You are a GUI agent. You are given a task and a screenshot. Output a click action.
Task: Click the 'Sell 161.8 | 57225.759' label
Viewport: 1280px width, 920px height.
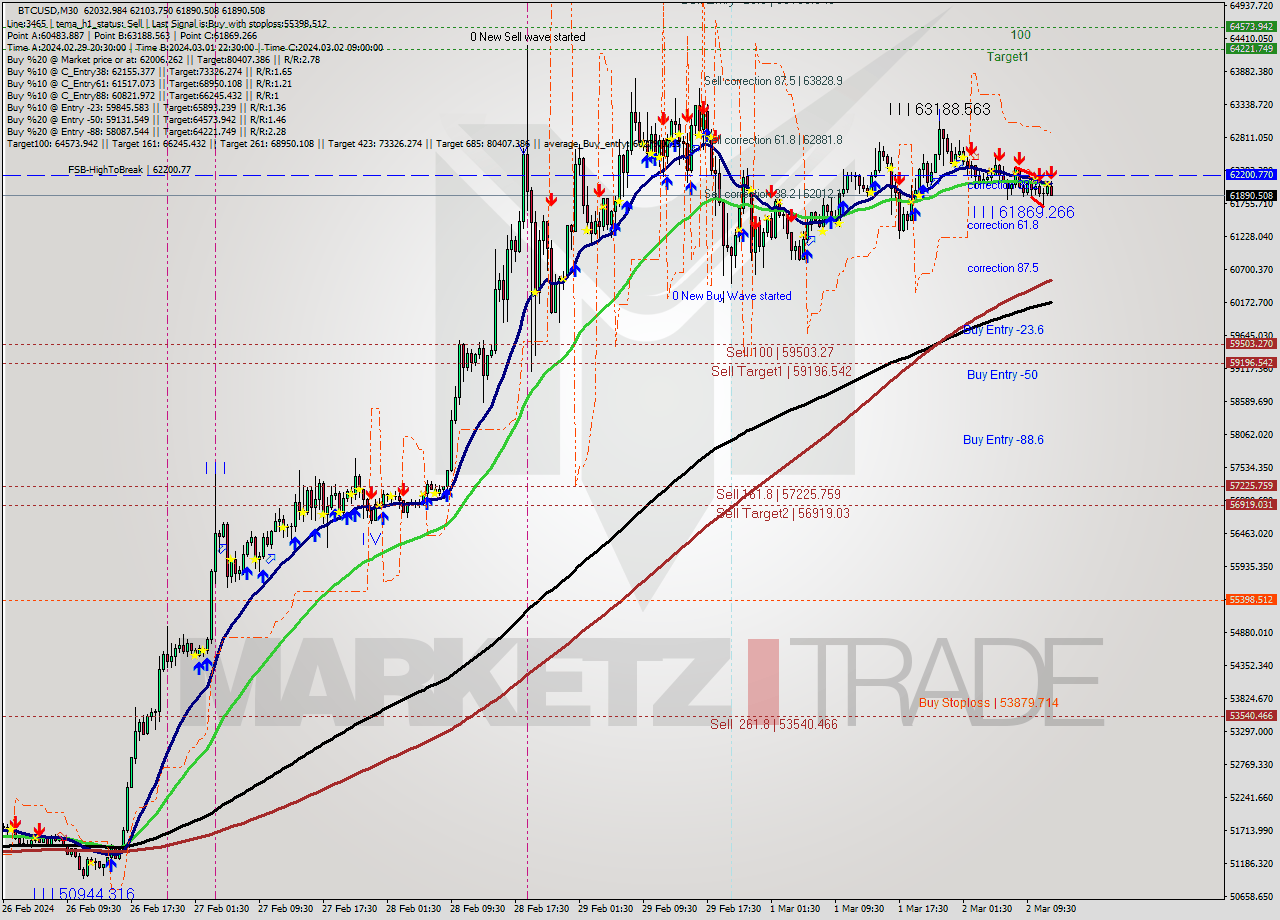[778, 494]
